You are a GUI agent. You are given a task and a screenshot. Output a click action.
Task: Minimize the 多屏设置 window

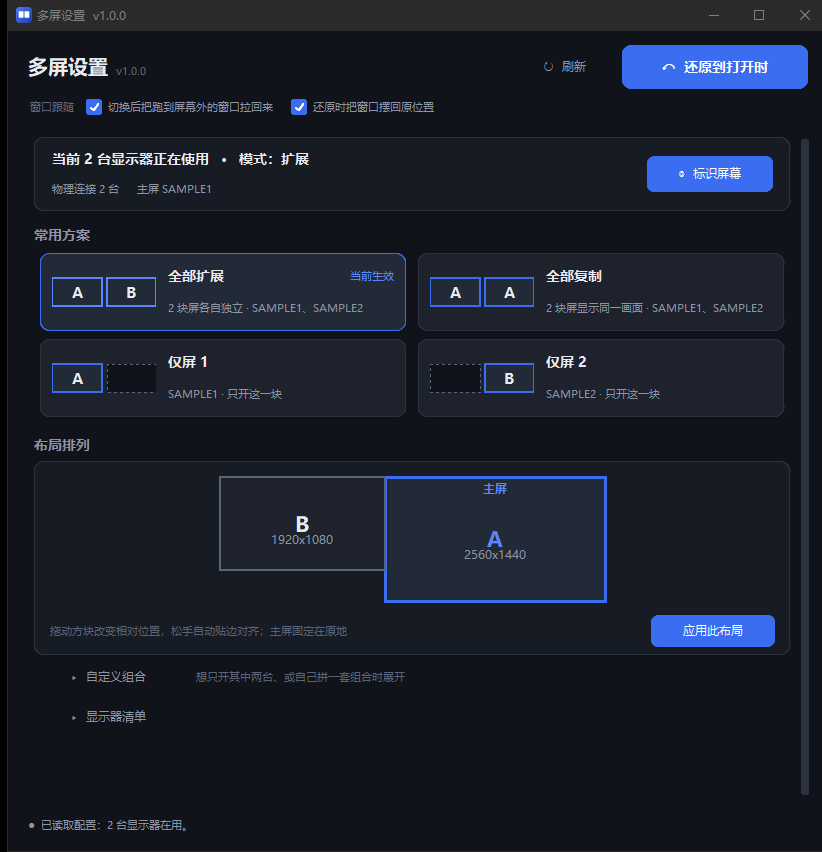coord(714,15)
